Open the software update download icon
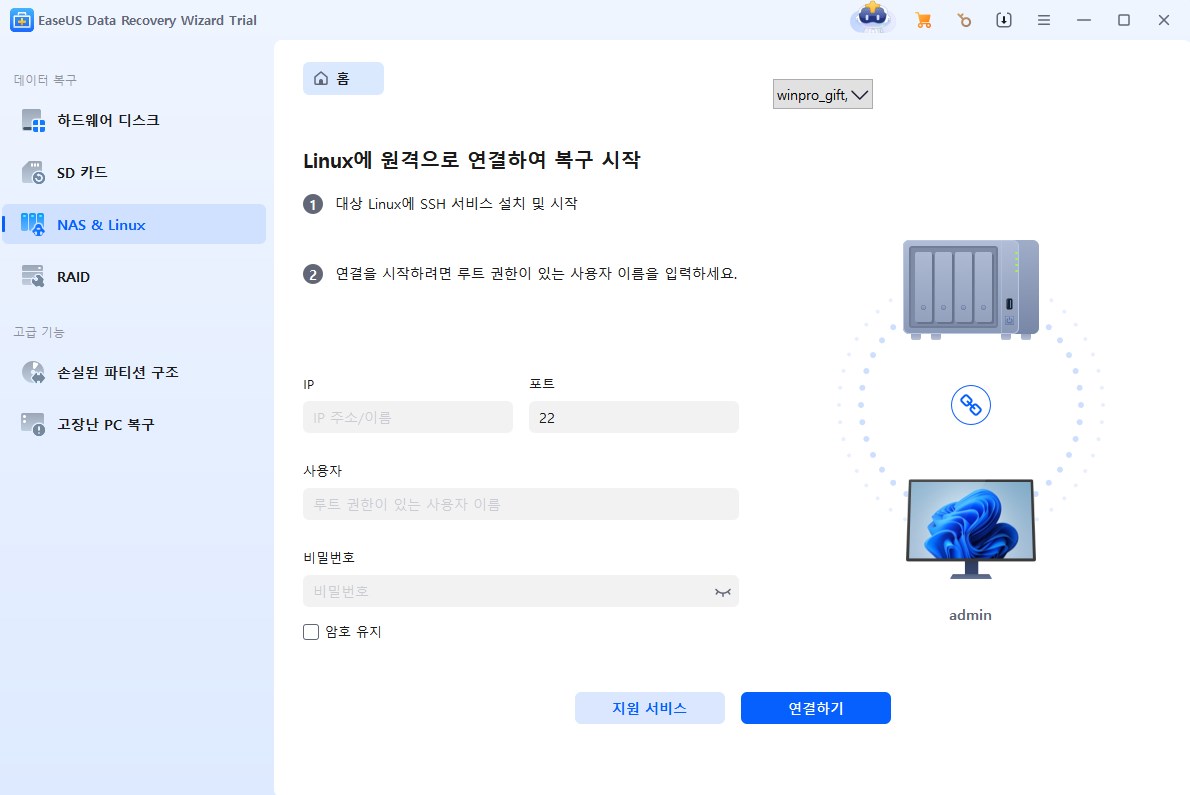The width and height of the screenshot is (1190, 795). click(x=1003, y=19)
